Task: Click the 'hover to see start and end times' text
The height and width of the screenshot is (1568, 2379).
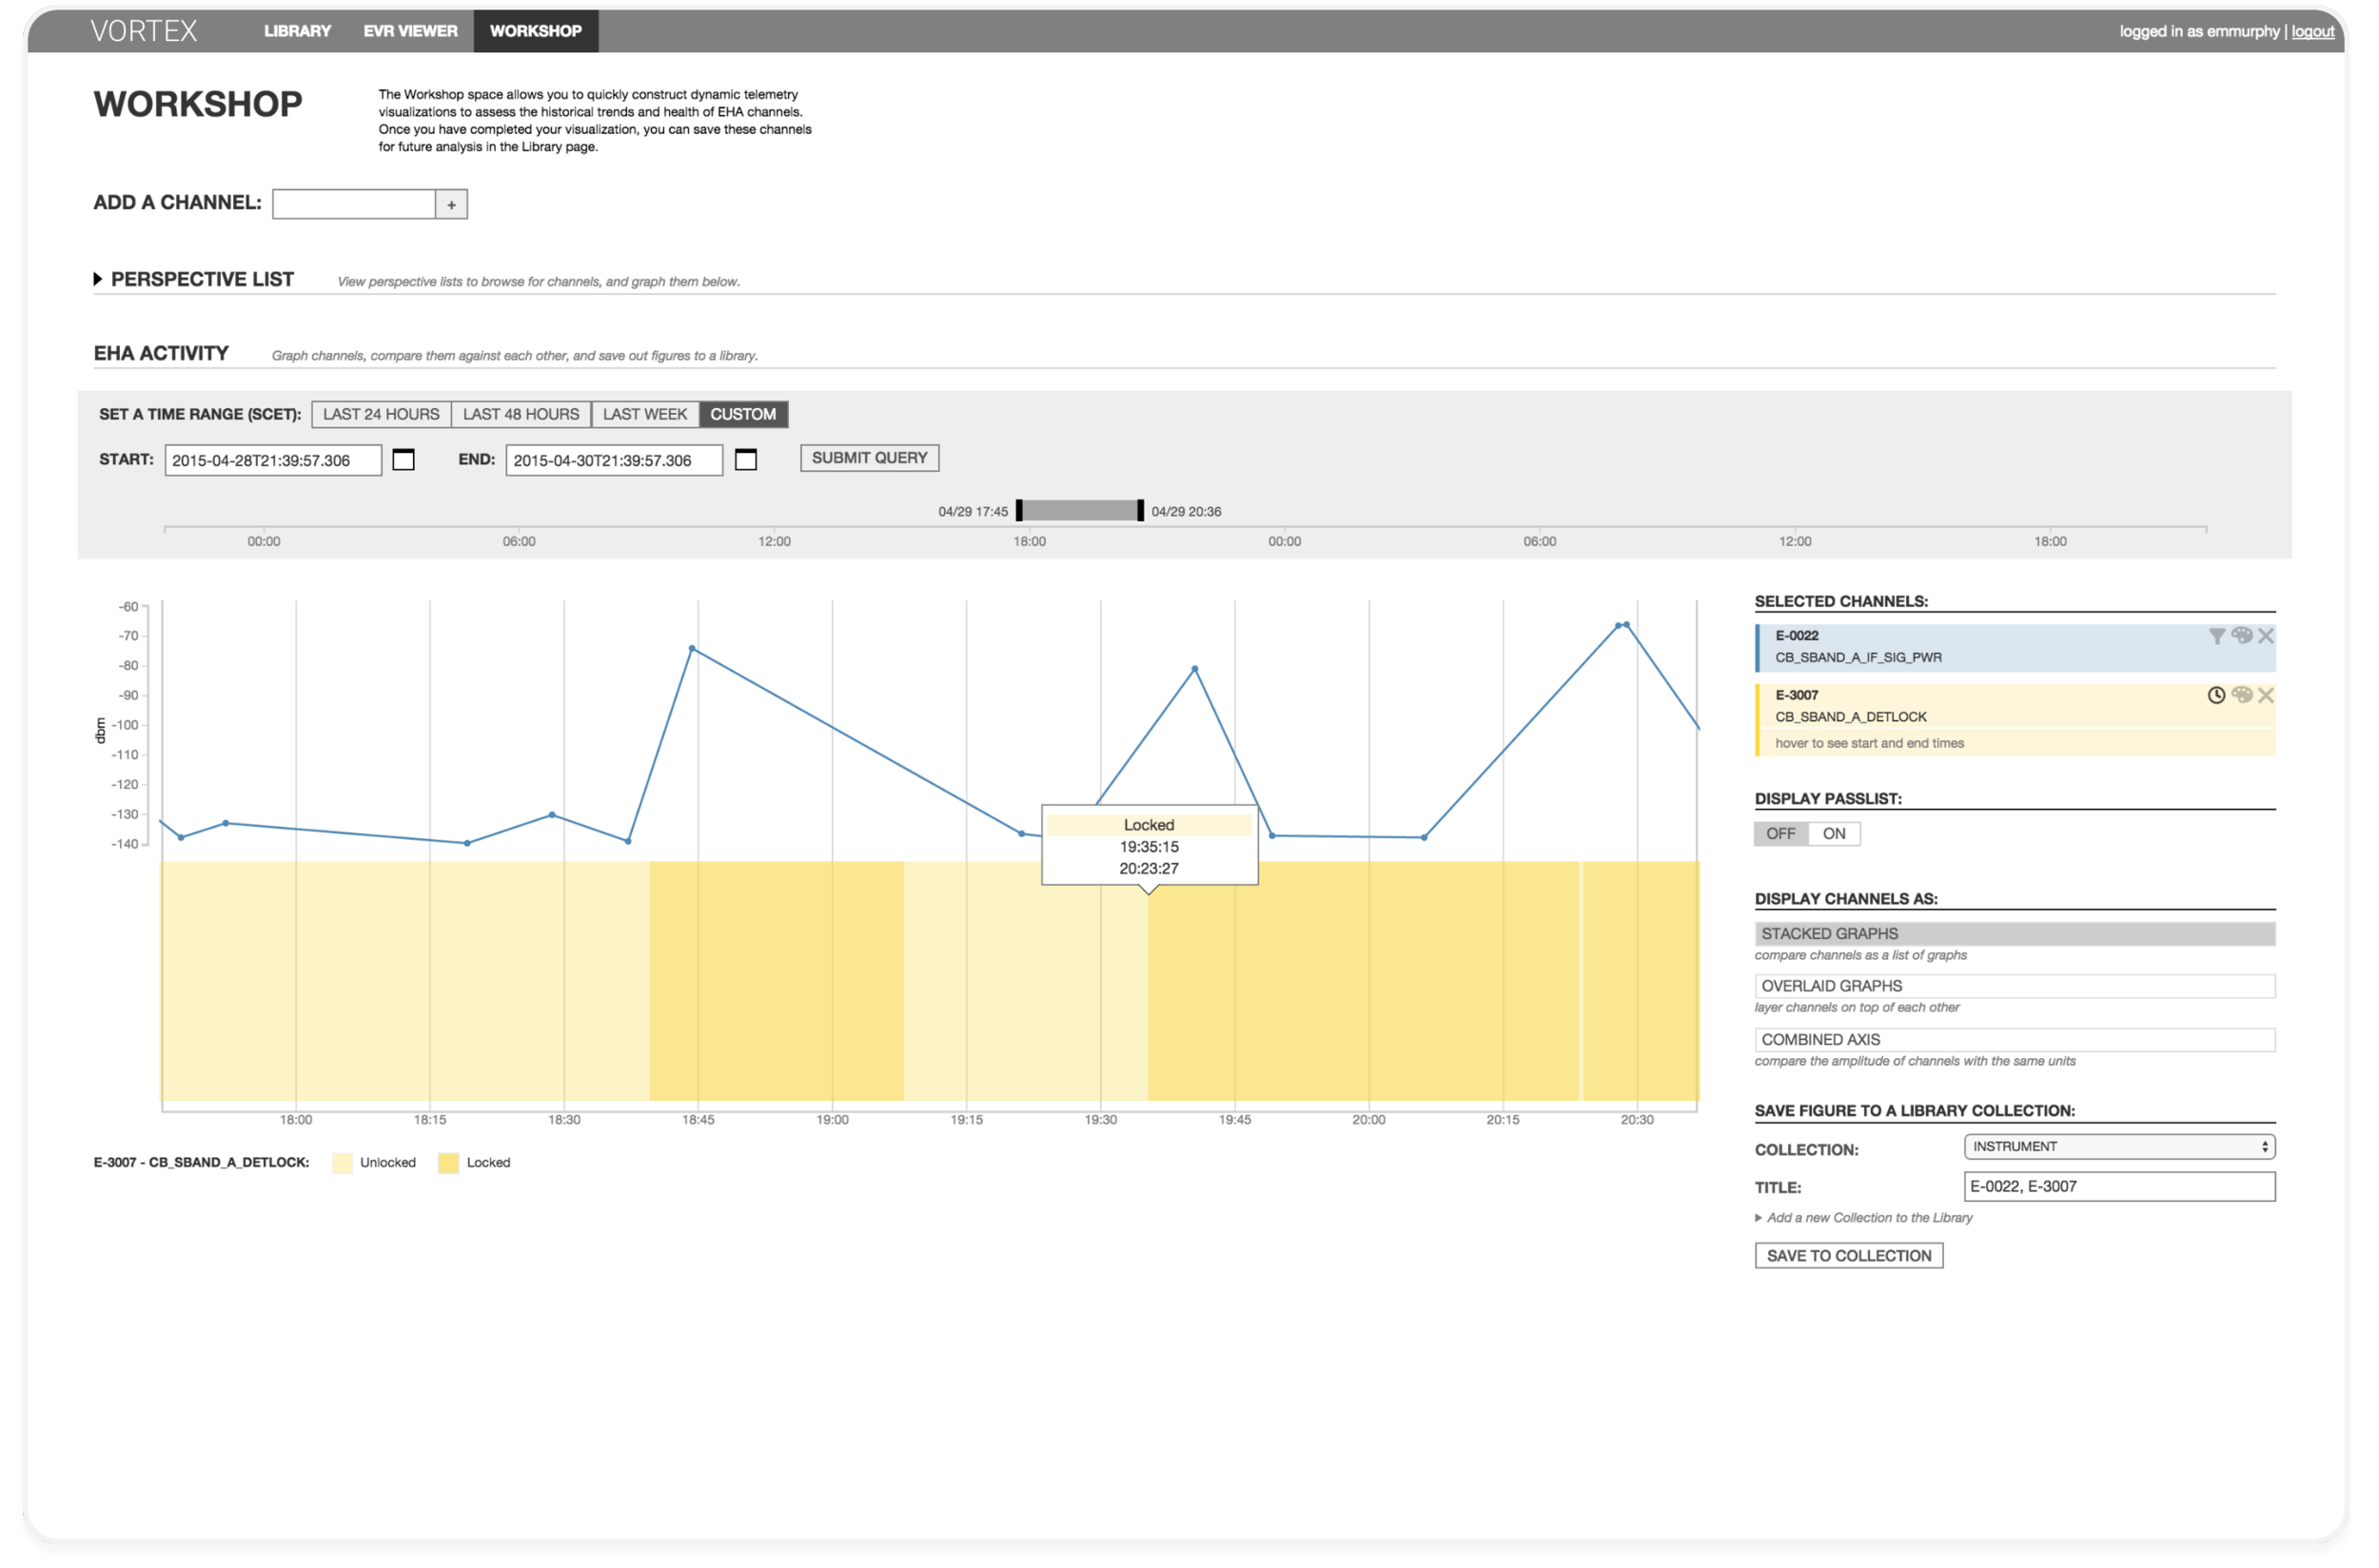Action: point(1869,743)
